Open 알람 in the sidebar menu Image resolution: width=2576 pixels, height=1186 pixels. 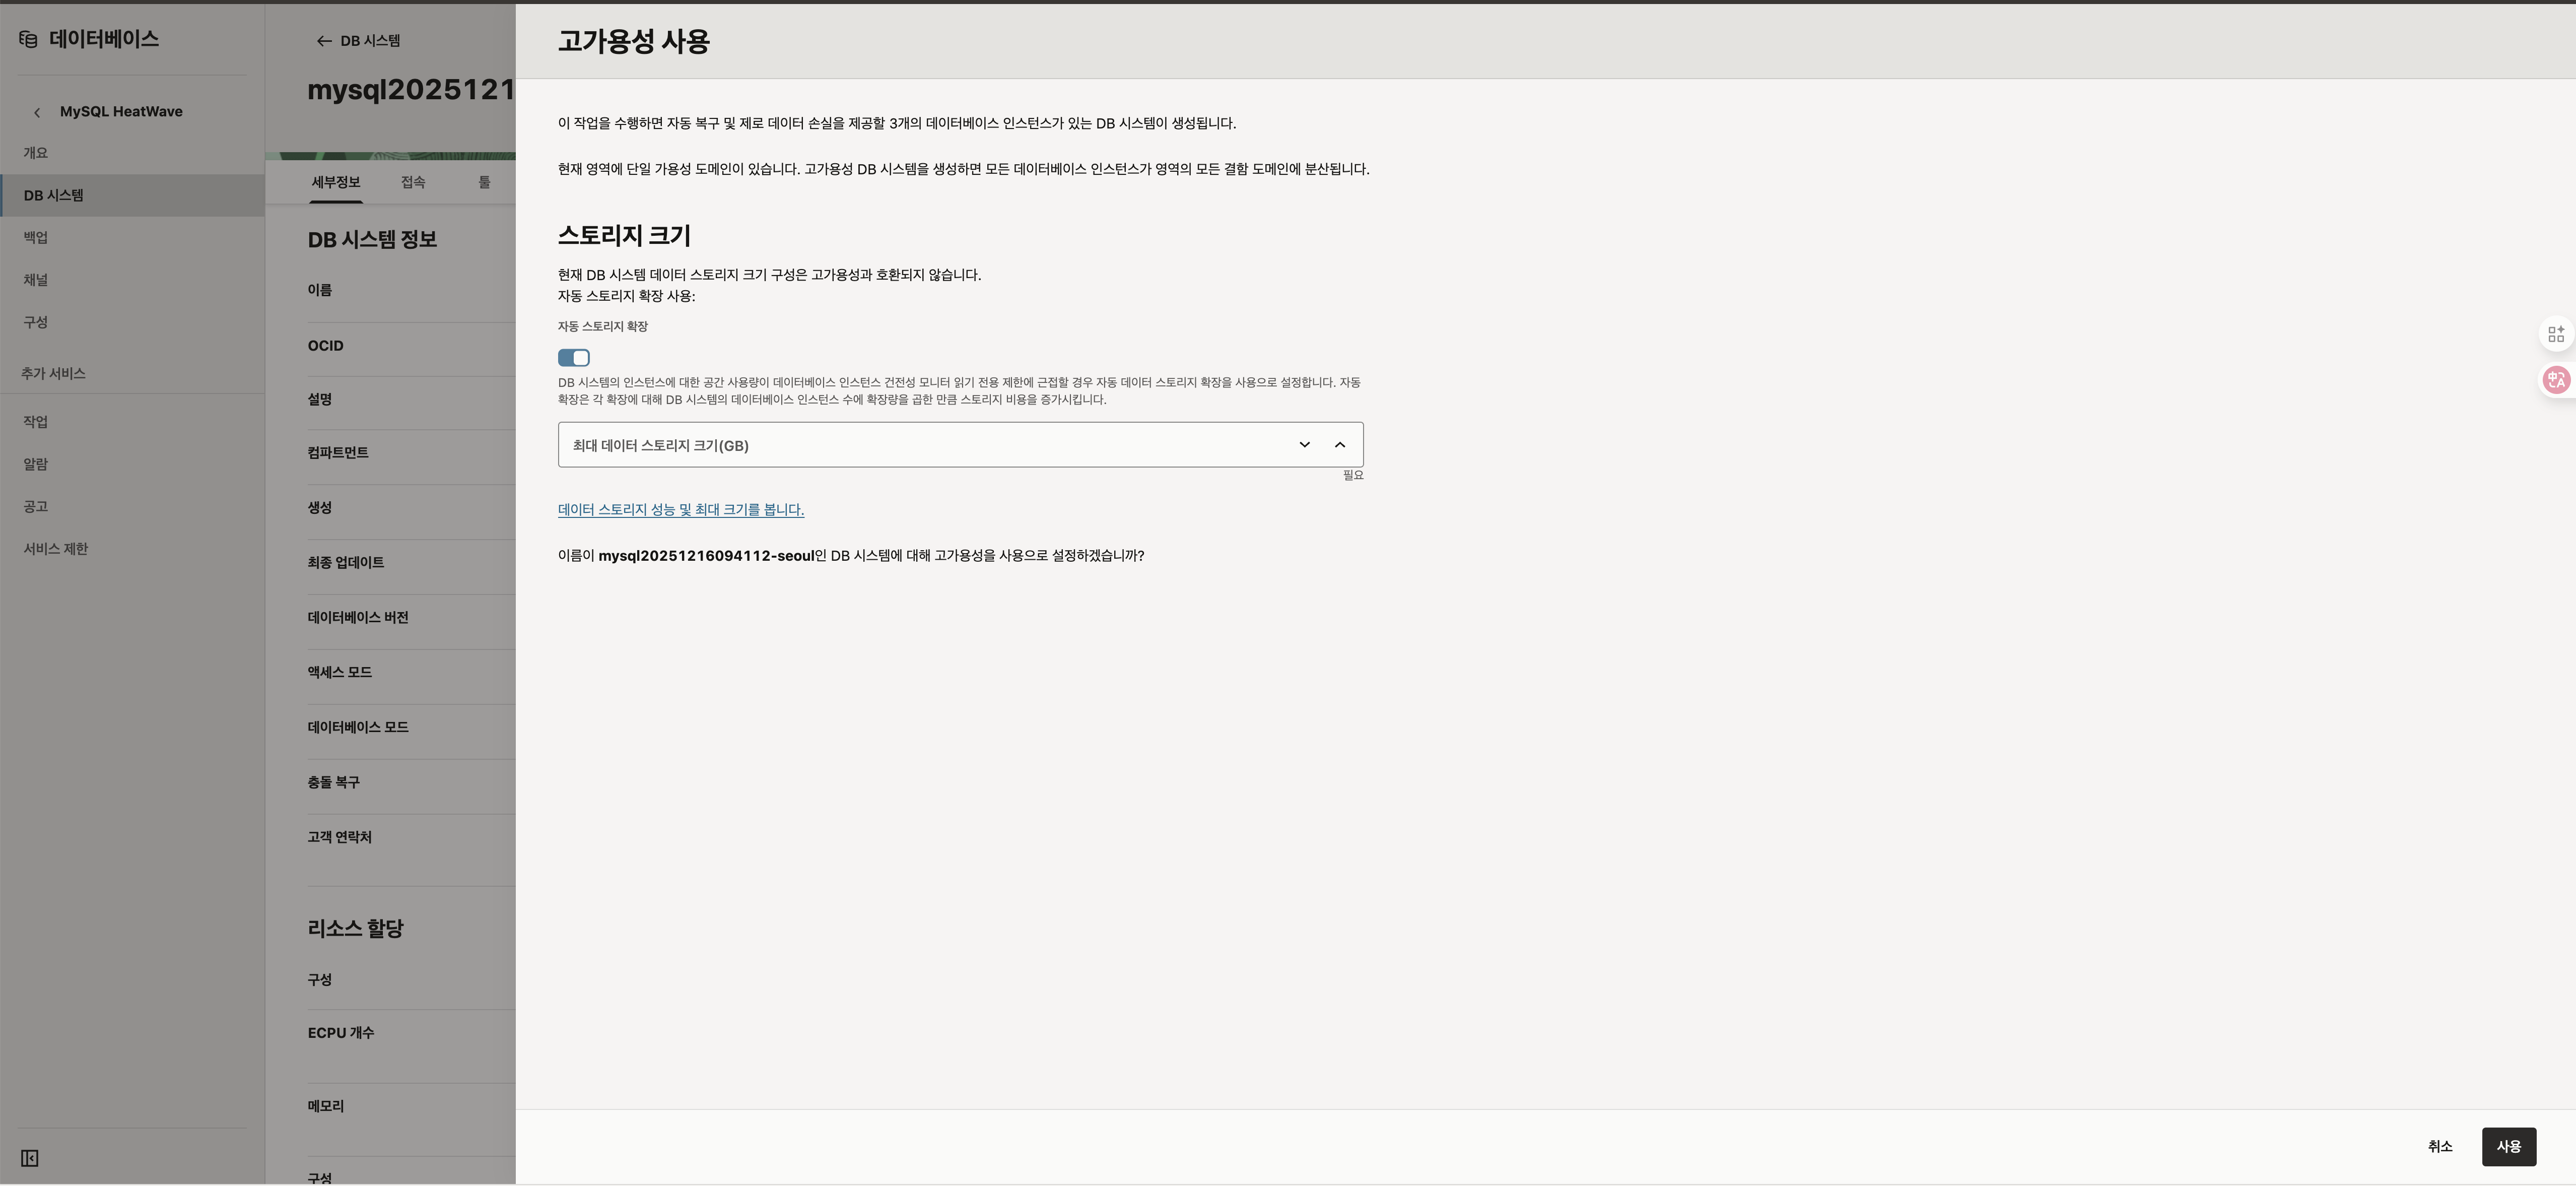[36, 464]
